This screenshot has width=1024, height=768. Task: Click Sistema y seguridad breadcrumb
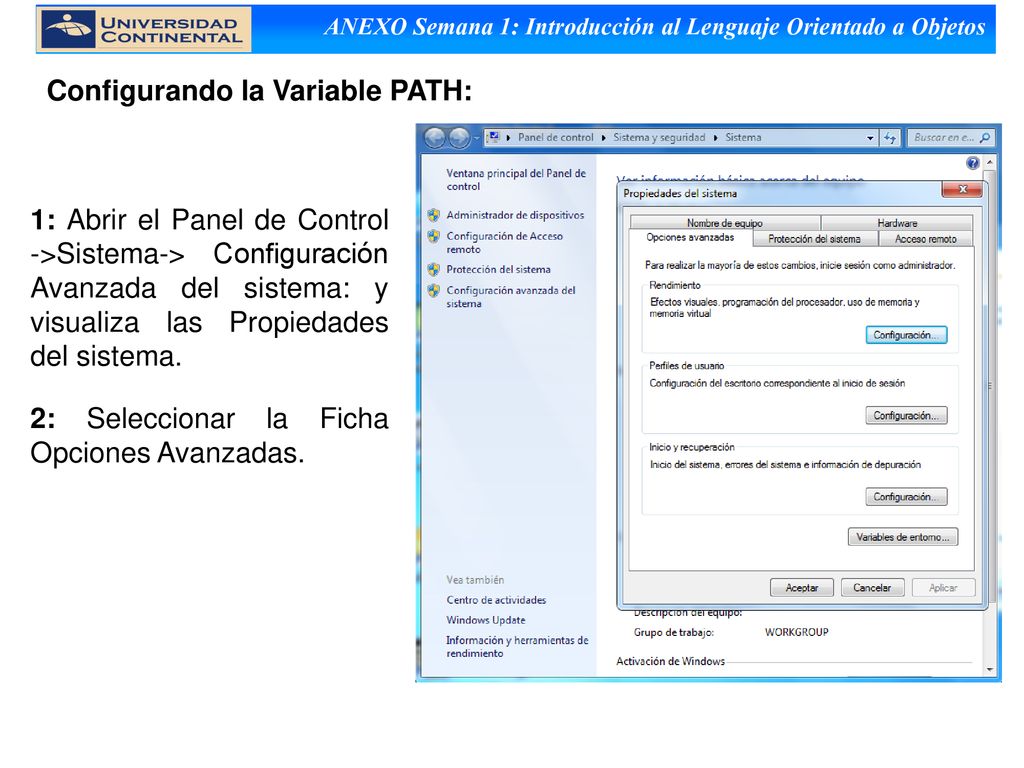click(x=659, y=138)
